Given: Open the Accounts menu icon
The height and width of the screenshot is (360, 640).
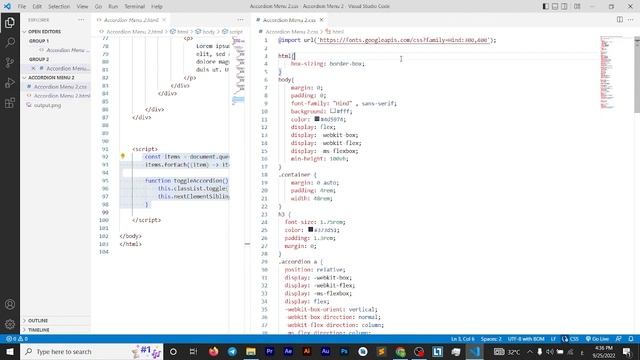Looking at the screenshot, I should (x=10, y=304).
